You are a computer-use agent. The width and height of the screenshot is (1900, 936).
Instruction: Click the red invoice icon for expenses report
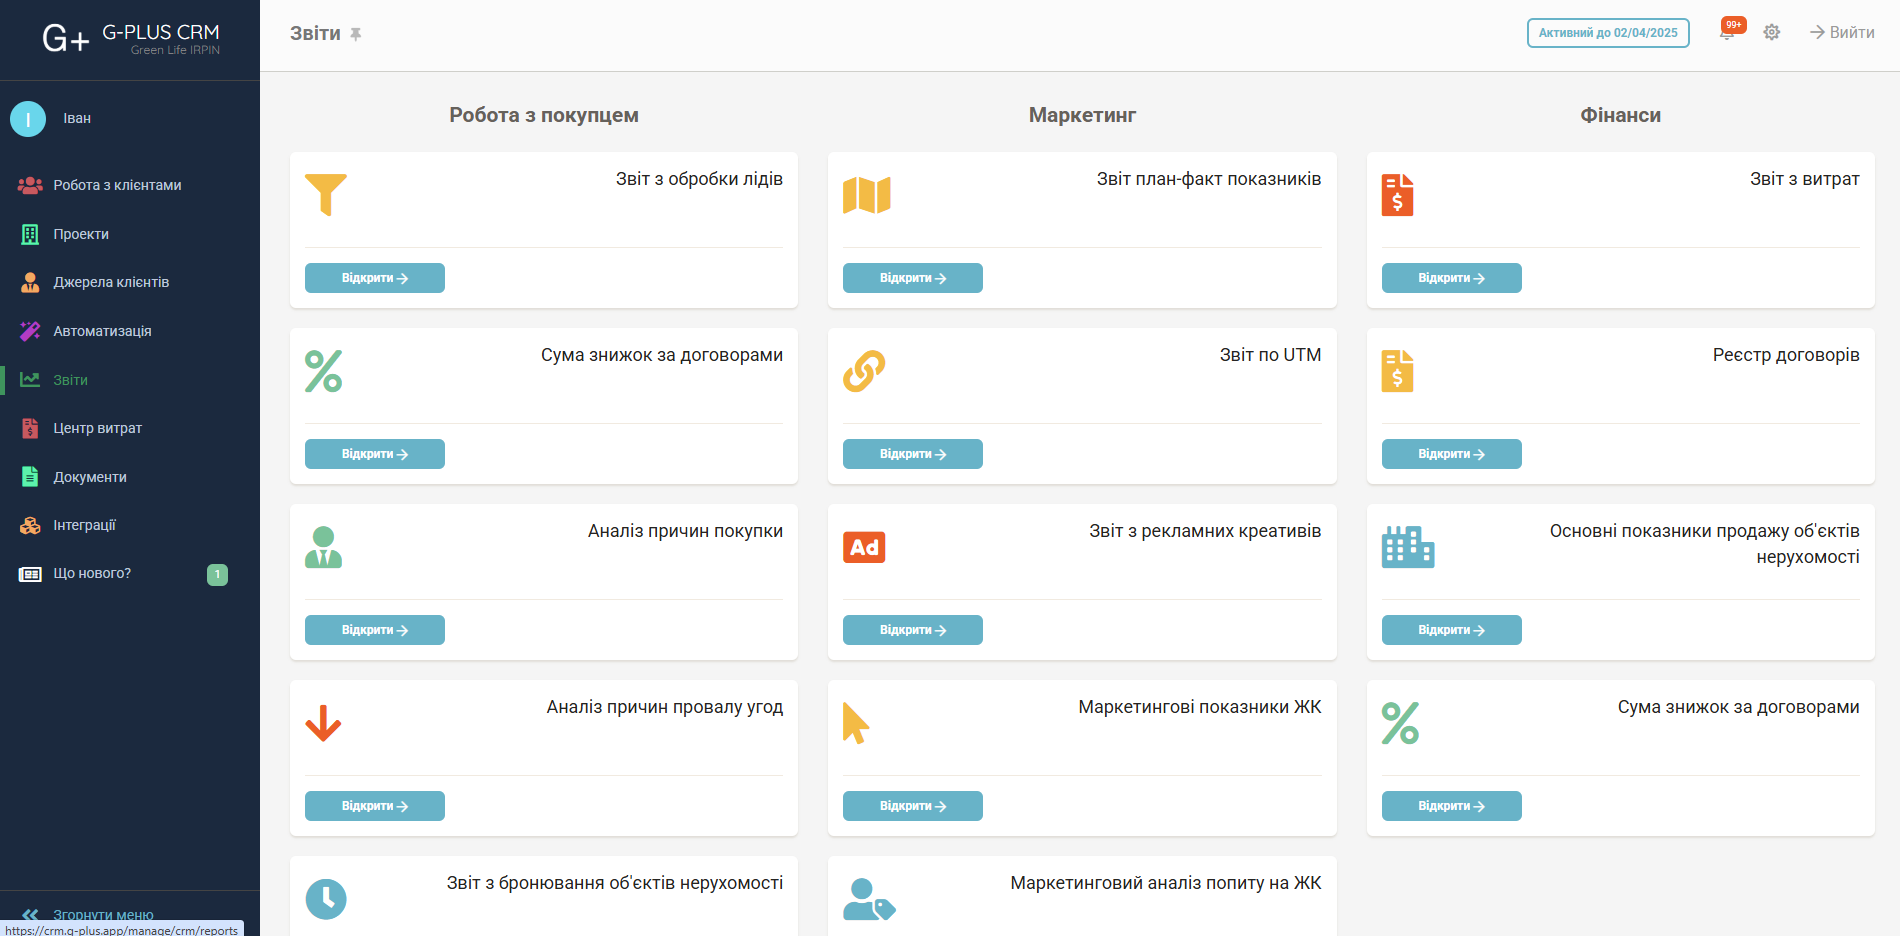1397,195
